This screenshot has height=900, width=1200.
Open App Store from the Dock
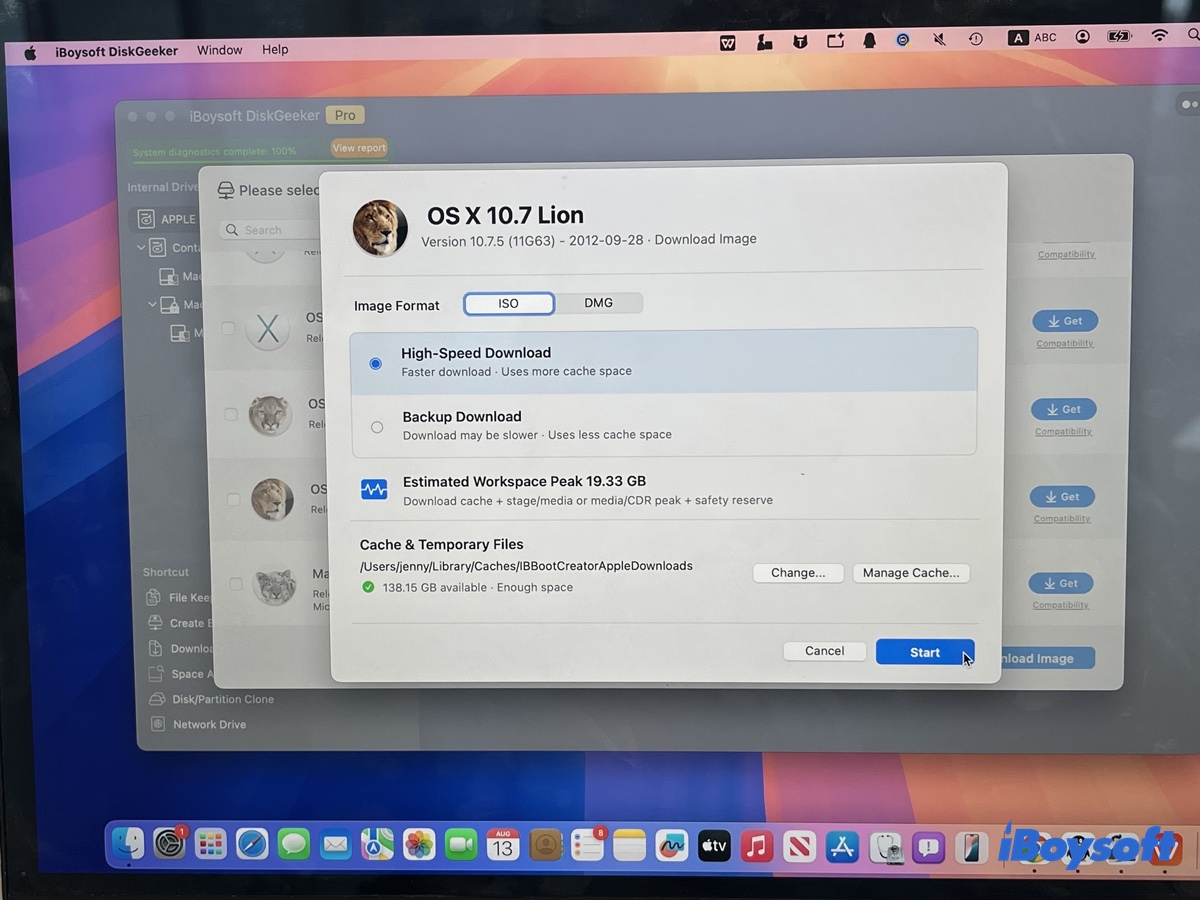pyautogui.click(x=843, y=847)
